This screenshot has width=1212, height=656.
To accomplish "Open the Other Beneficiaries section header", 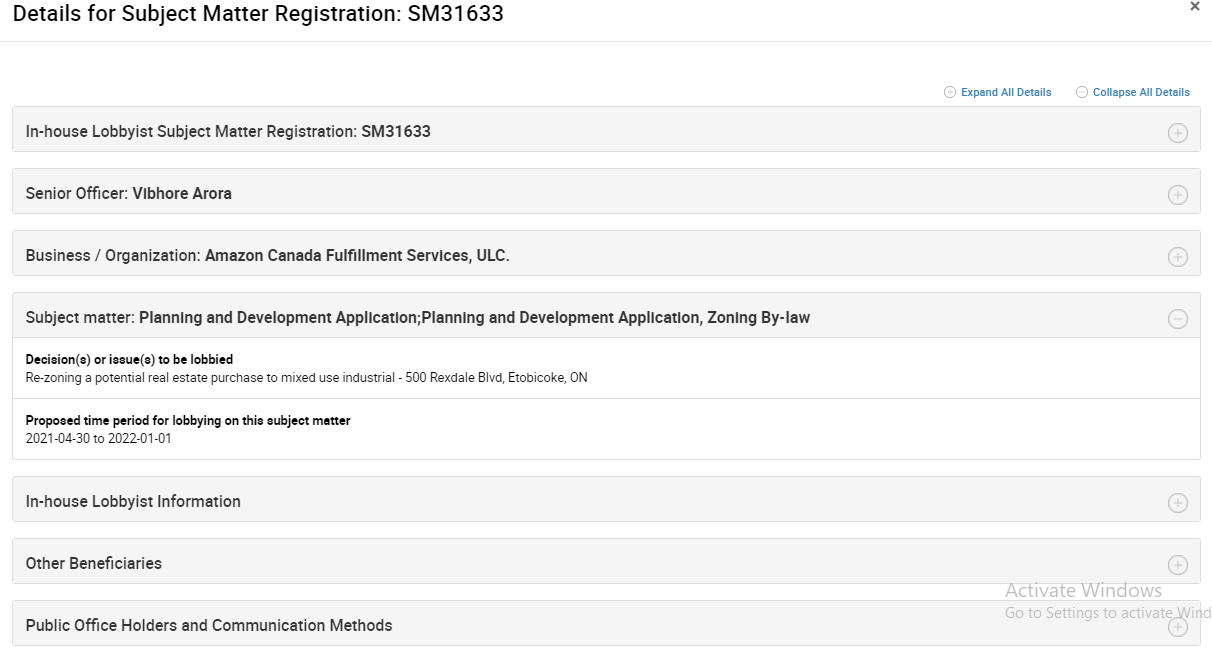I will point(94,564).
